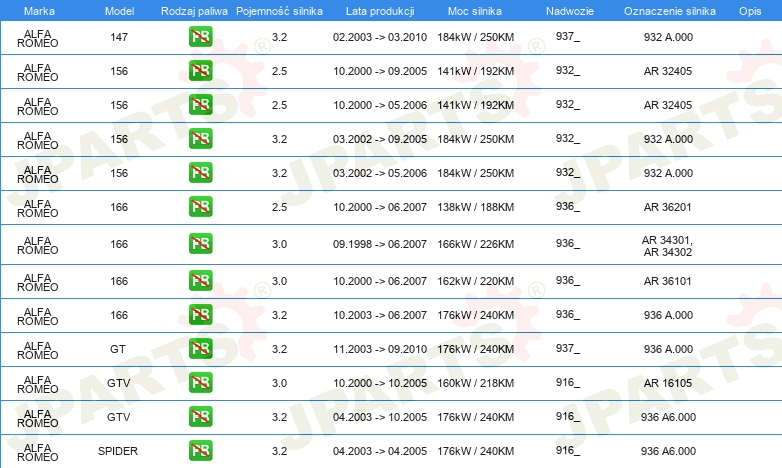Screen dimensions: 782x468
Task: Click fuel icon in the 166 3.2 row
Action: (x=200, y=315)
